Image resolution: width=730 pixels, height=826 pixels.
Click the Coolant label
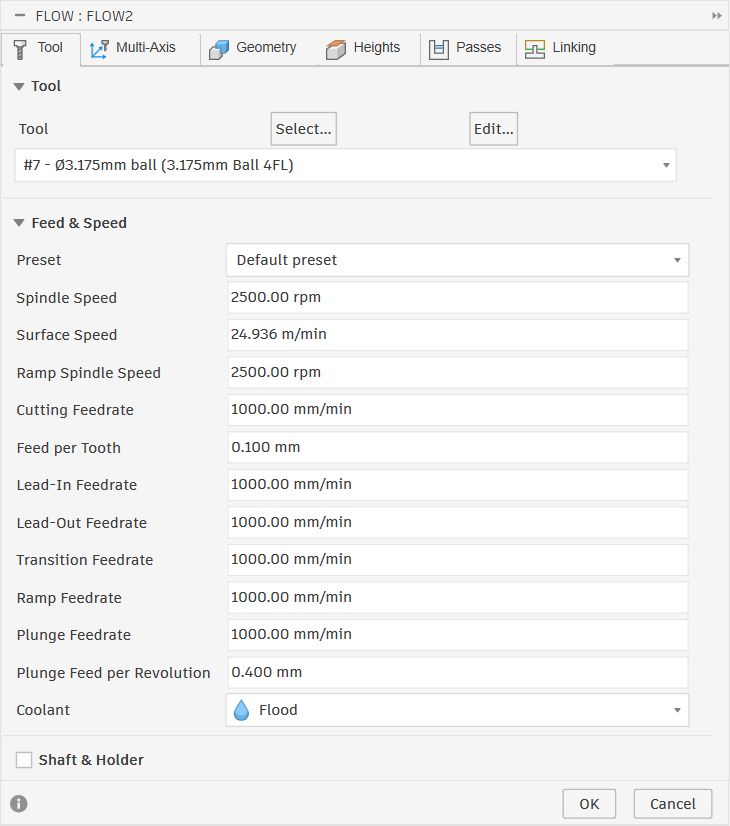[x=43, y=710]
